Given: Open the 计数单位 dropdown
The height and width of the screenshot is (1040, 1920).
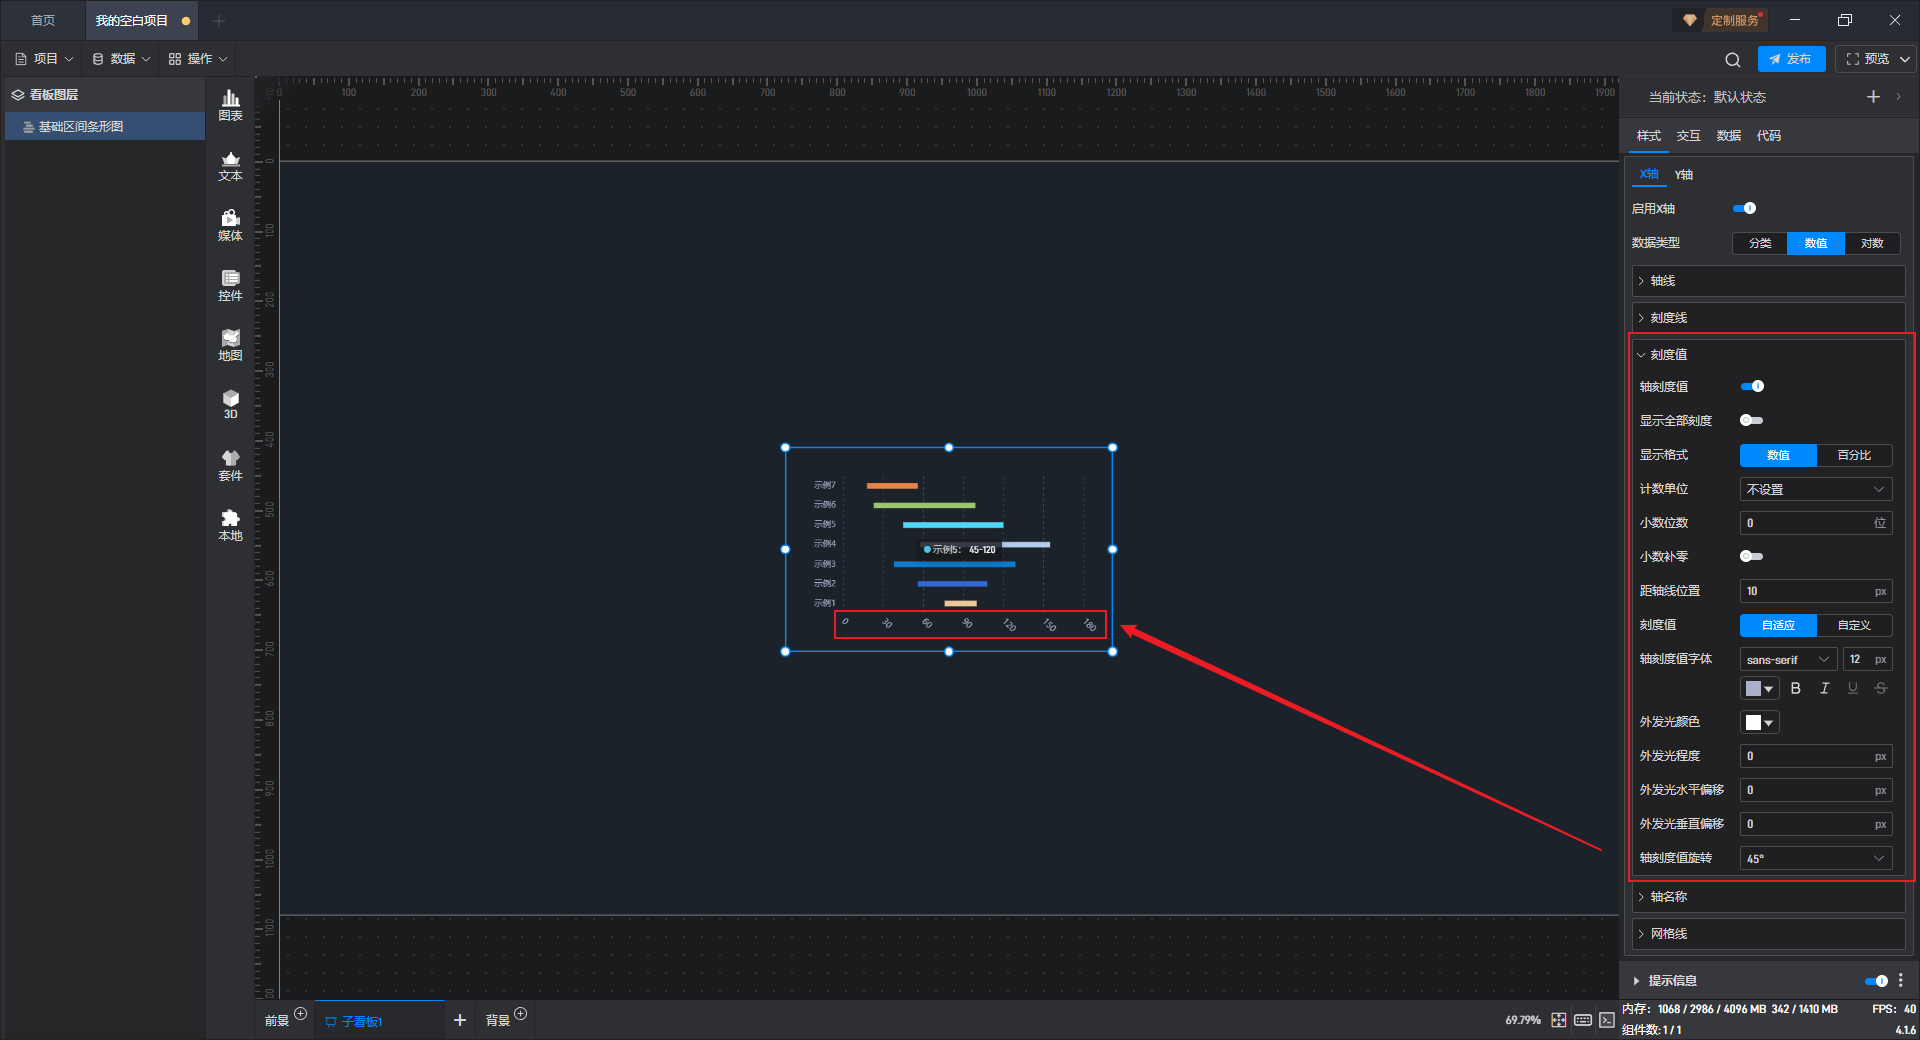Looking at the screenshot, I should 1815,489.
